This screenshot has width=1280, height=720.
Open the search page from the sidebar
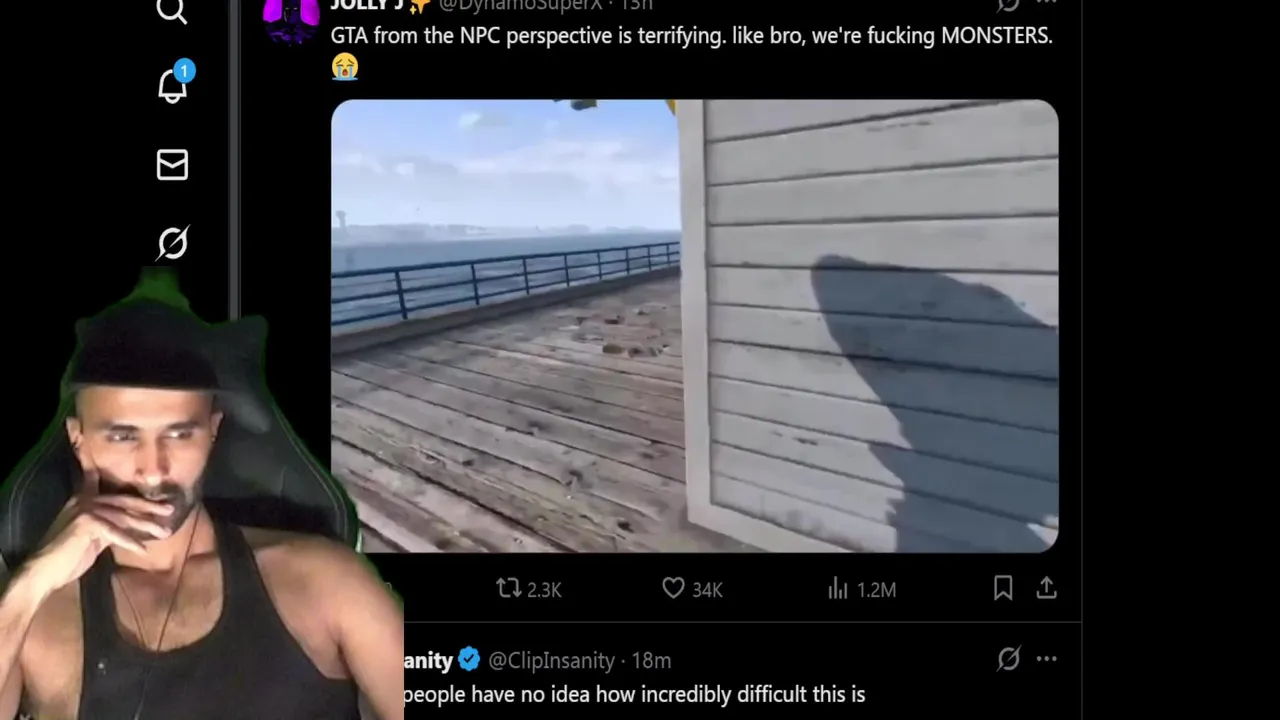[172, 11]
